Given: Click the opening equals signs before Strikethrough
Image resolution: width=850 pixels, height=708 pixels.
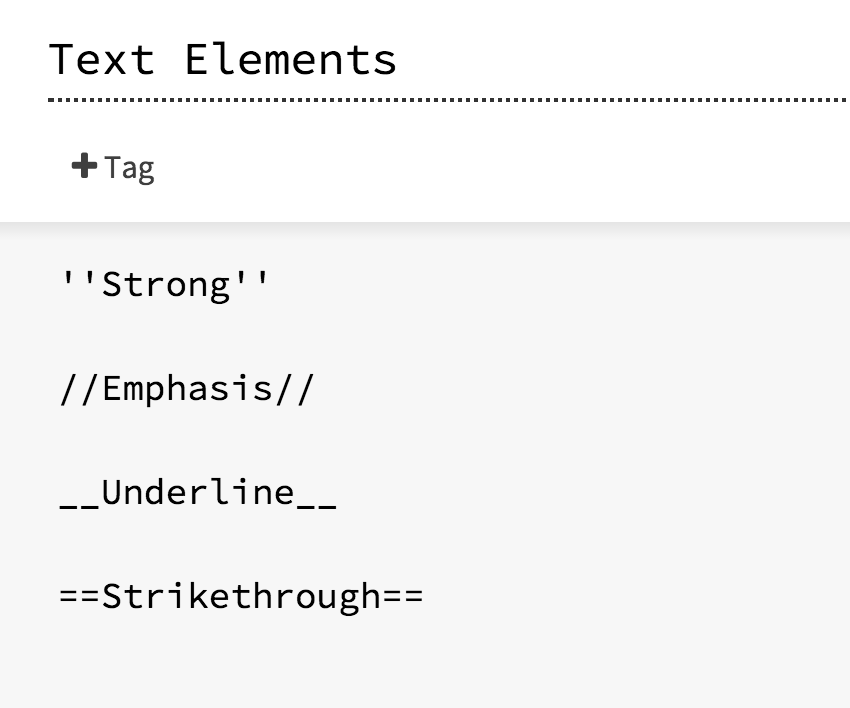Looking at the screenshot, I should click(x=80, y=597).
